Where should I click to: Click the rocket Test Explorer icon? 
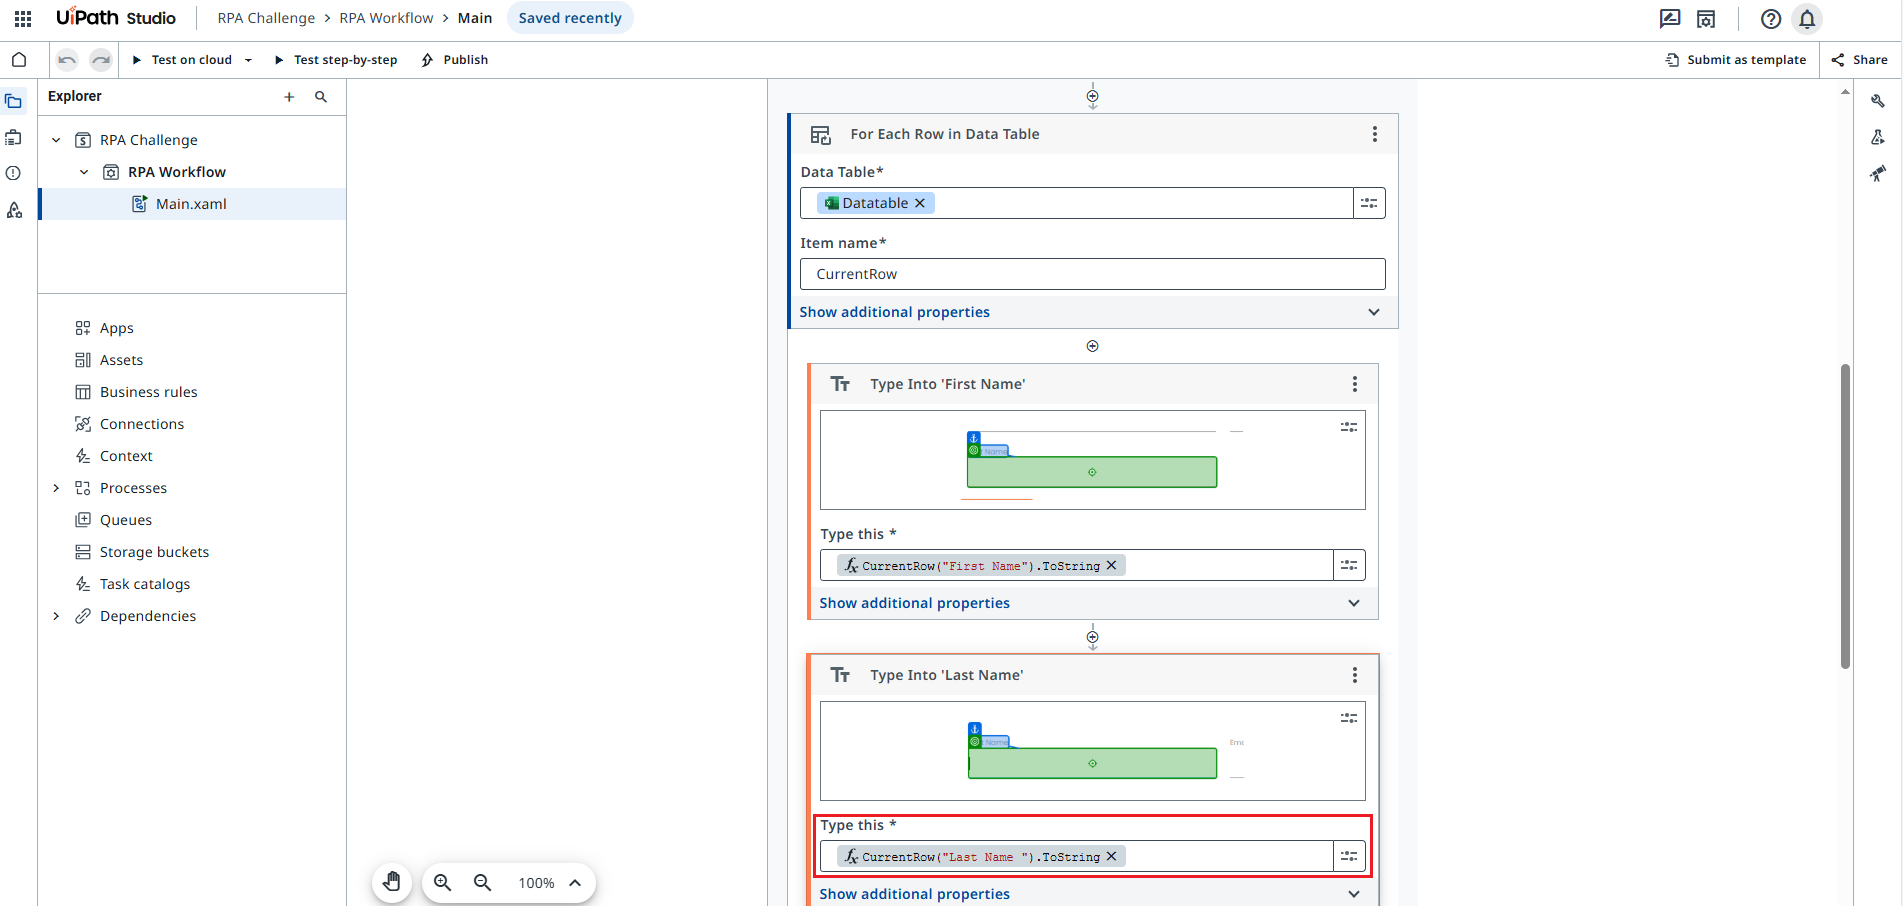click(14, 210)
